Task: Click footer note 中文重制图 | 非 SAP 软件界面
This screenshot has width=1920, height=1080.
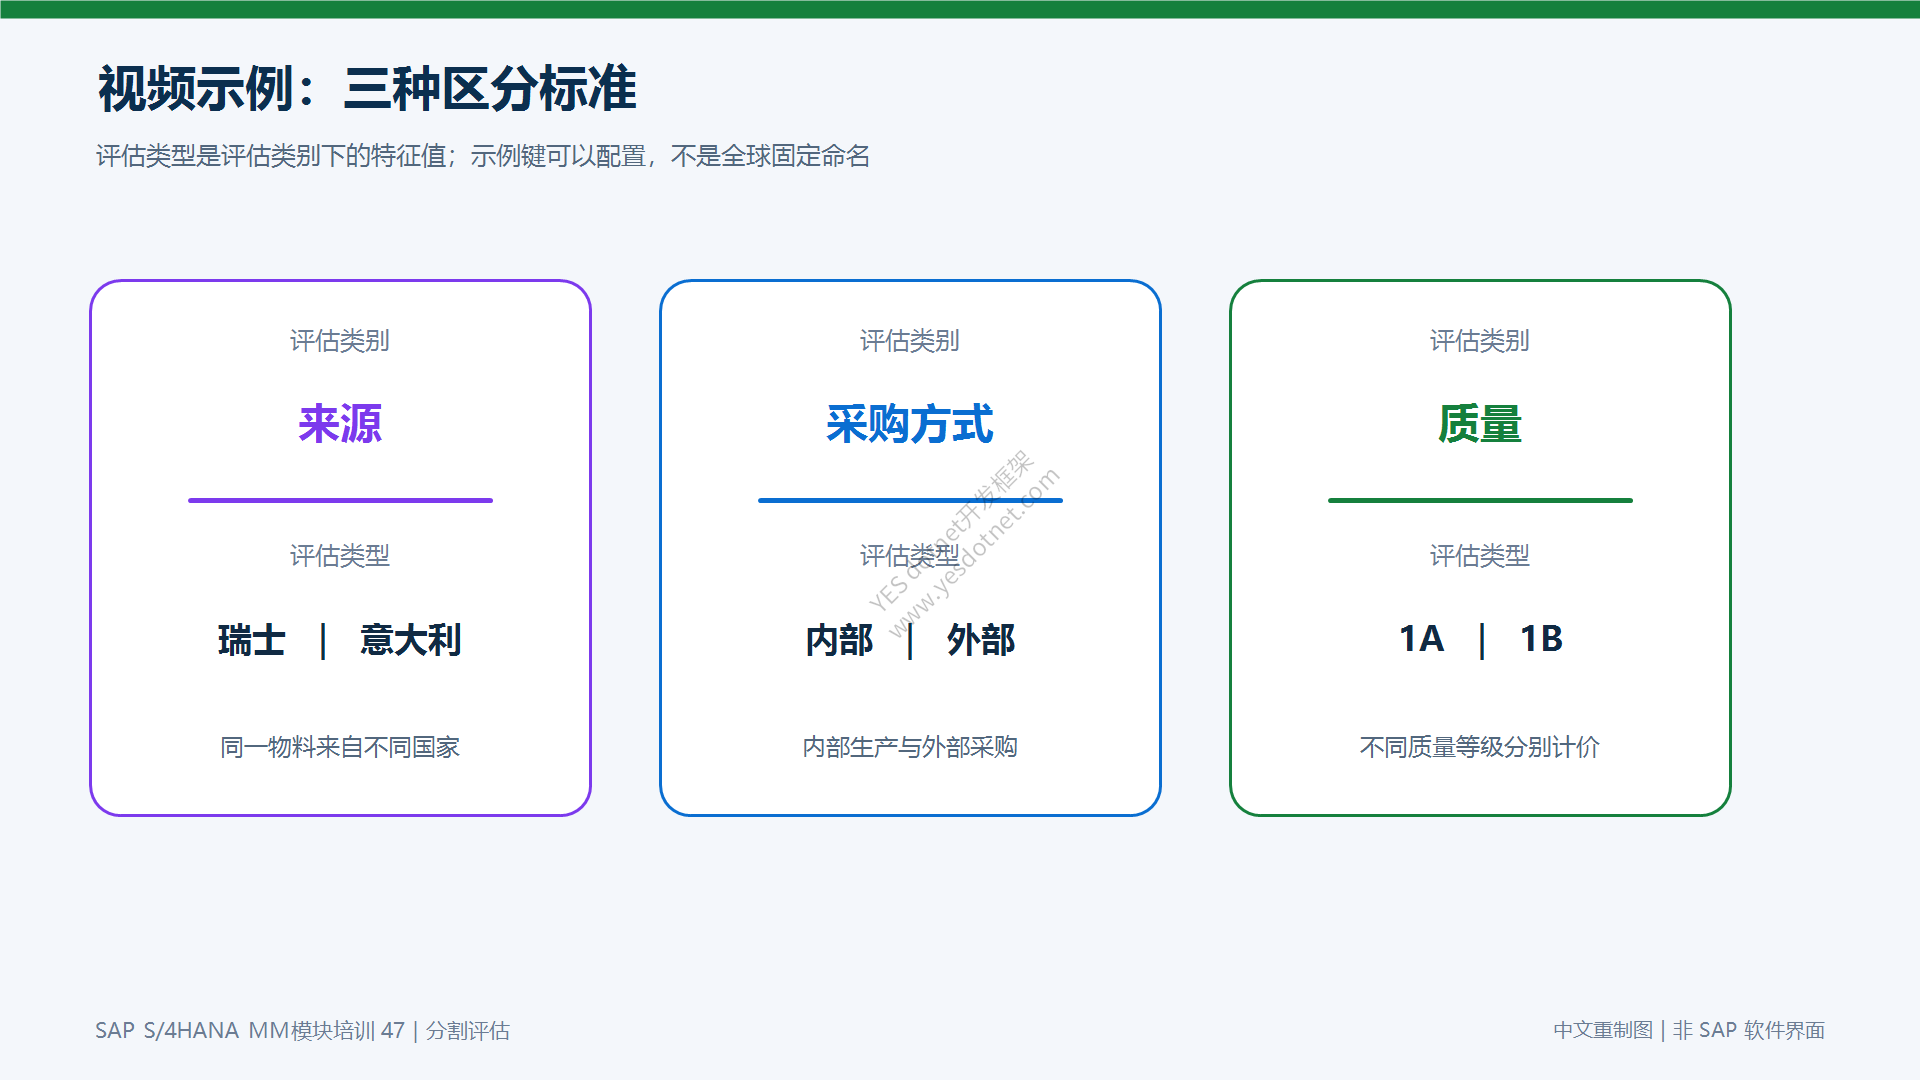Action: pyautogui.click(x=1689, y=1030)
